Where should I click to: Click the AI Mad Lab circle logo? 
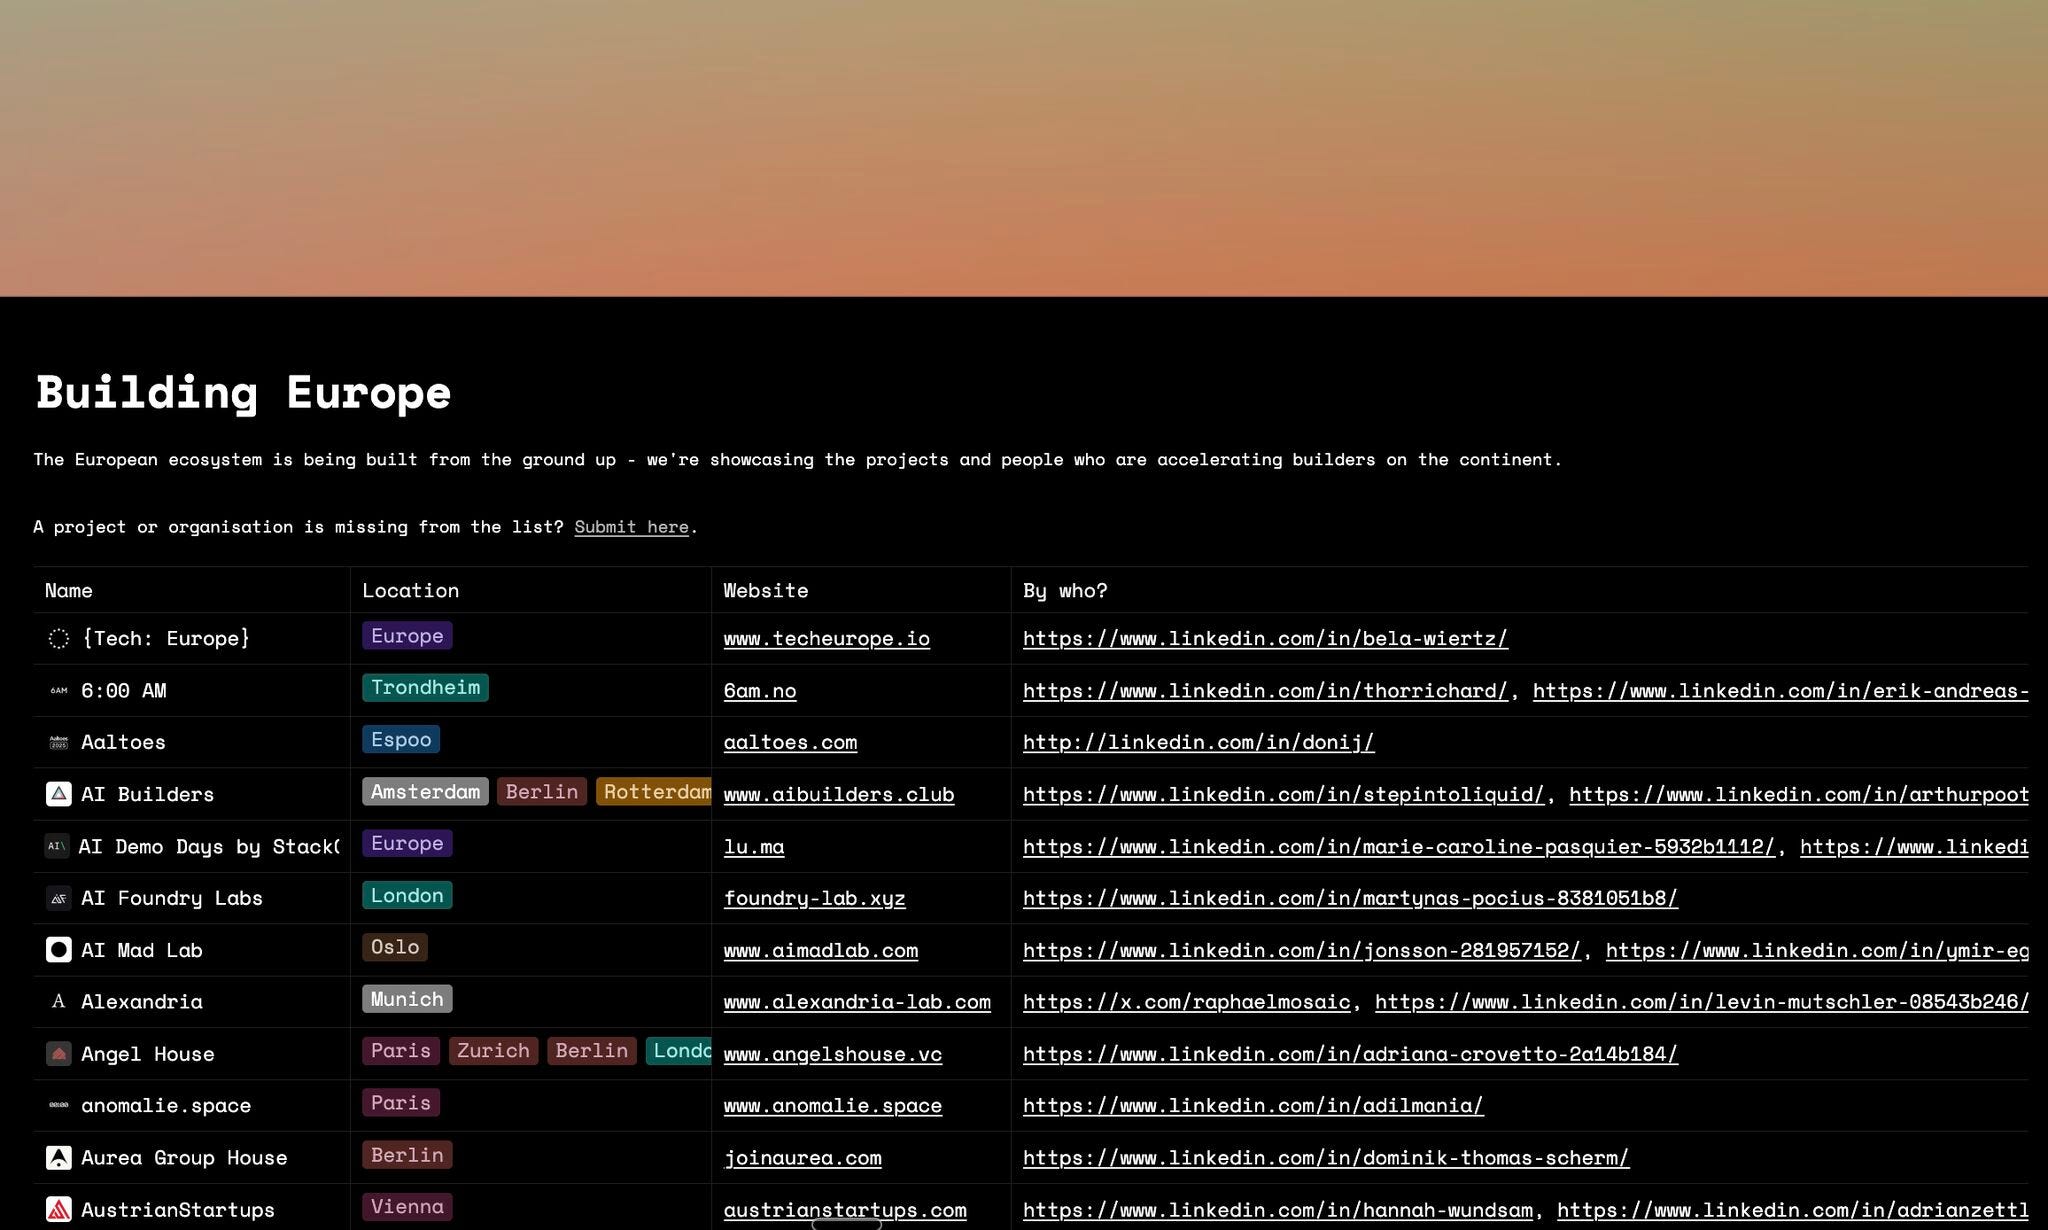coord(59,950)
